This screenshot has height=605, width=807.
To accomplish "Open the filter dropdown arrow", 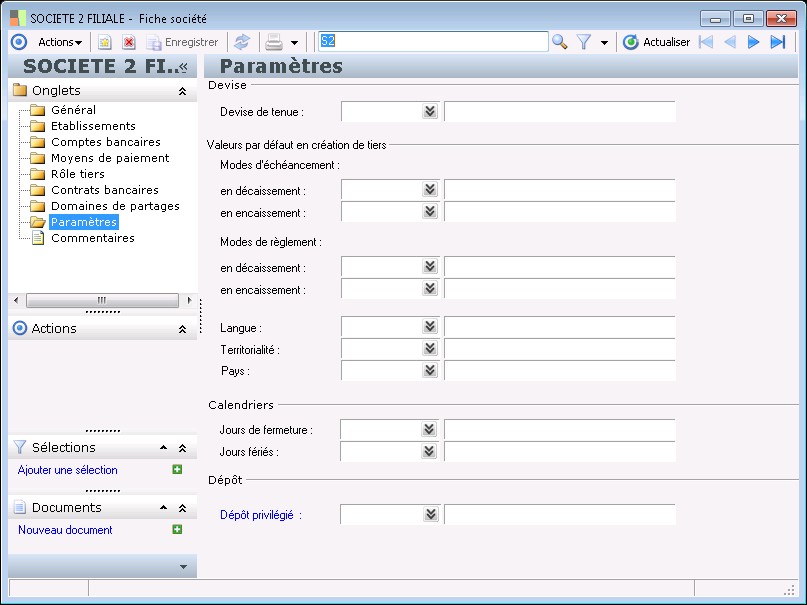I will [x=604, y=43].
